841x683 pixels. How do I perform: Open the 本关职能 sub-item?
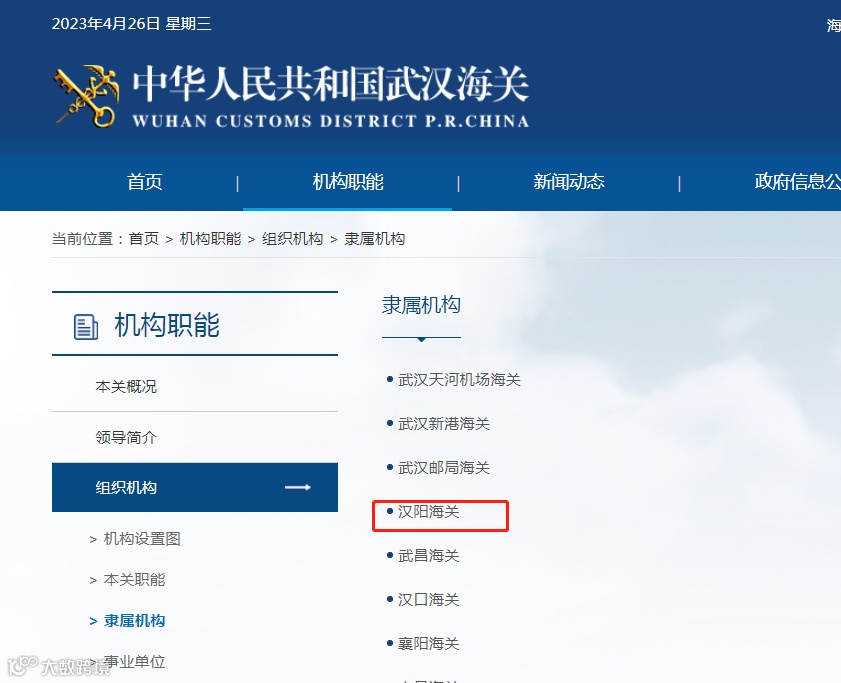[x=134, y=579]
